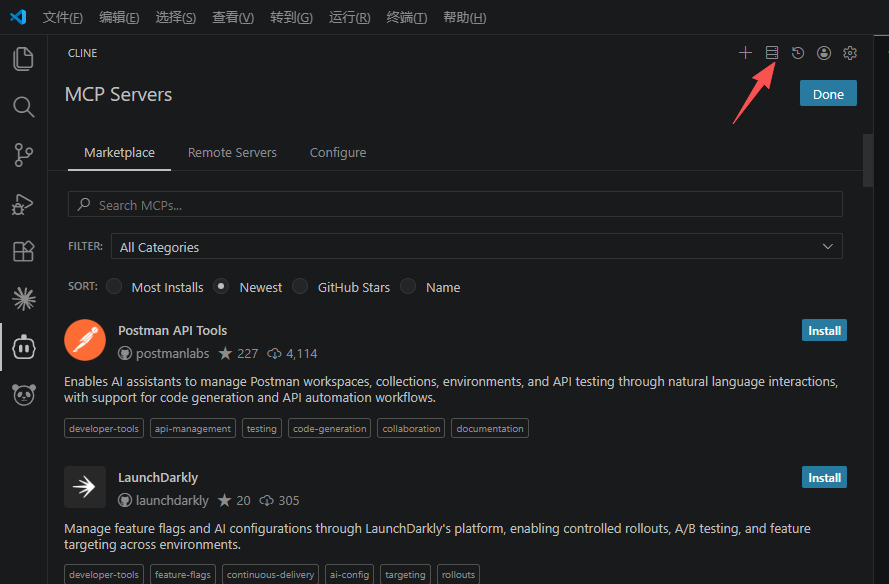Install Postman API Tools server
This screenshot has height=584, width=889.
click(x=824, y=331)
